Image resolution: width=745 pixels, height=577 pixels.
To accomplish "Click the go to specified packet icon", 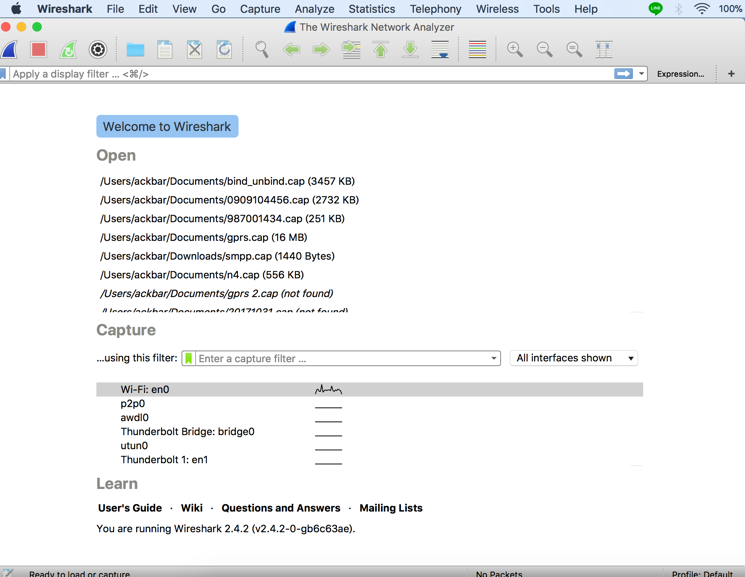I will click(x=351, y=49).
